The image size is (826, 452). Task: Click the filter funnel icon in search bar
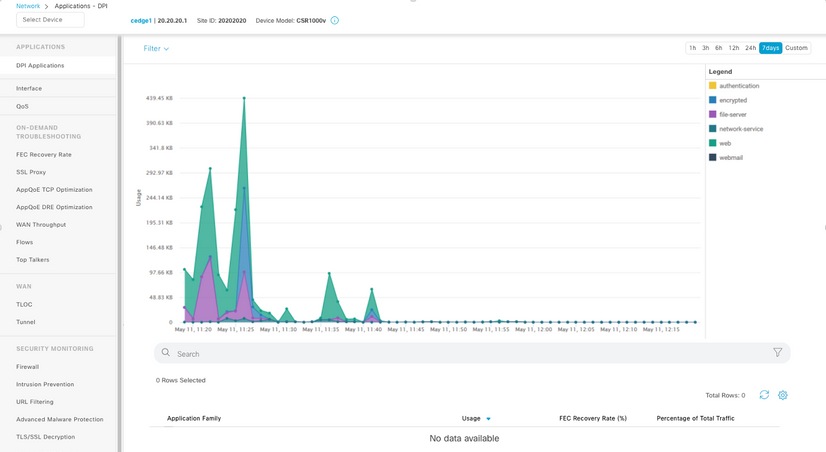(777, 352)
